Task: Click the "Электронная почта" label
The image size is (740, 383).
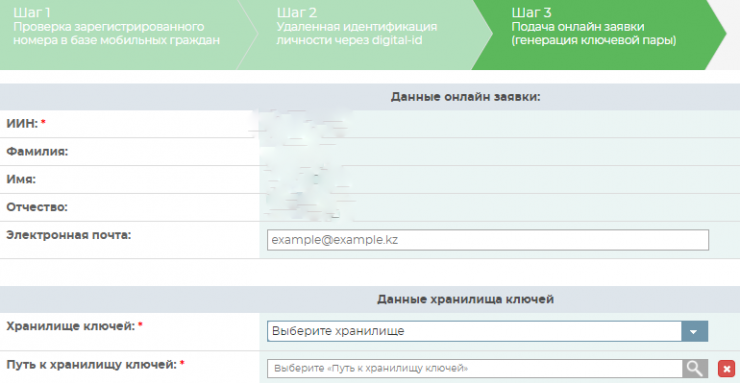Action: [x=68, y=235]
